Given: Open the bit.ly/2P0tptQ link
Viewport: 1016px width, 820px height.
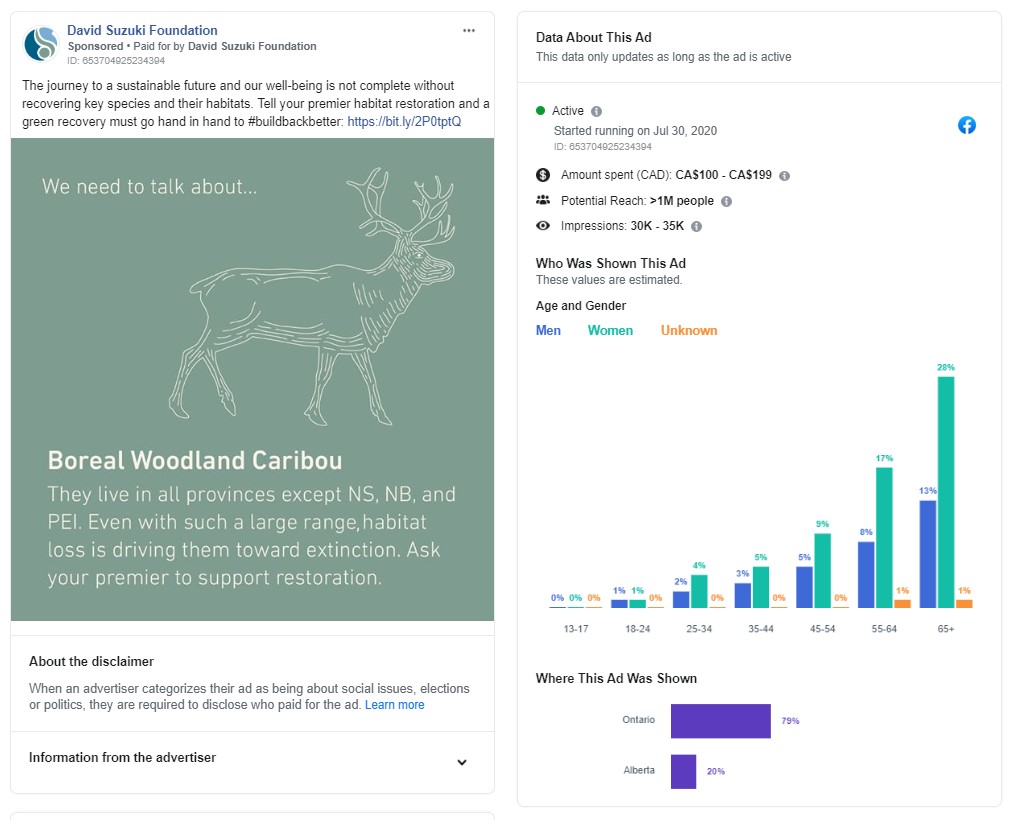Looking at the screenshot, I should (x=404, y=121).
